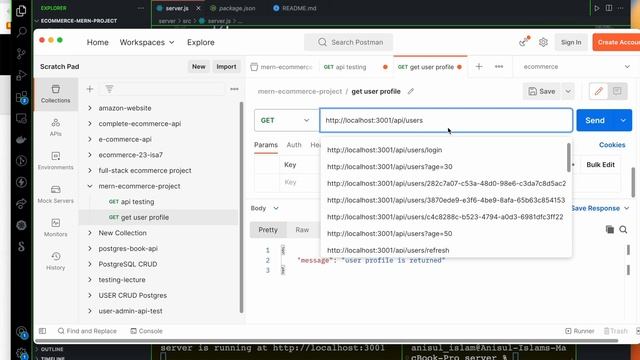
Task: Select the Auth tab
Action: click(294, 145)
